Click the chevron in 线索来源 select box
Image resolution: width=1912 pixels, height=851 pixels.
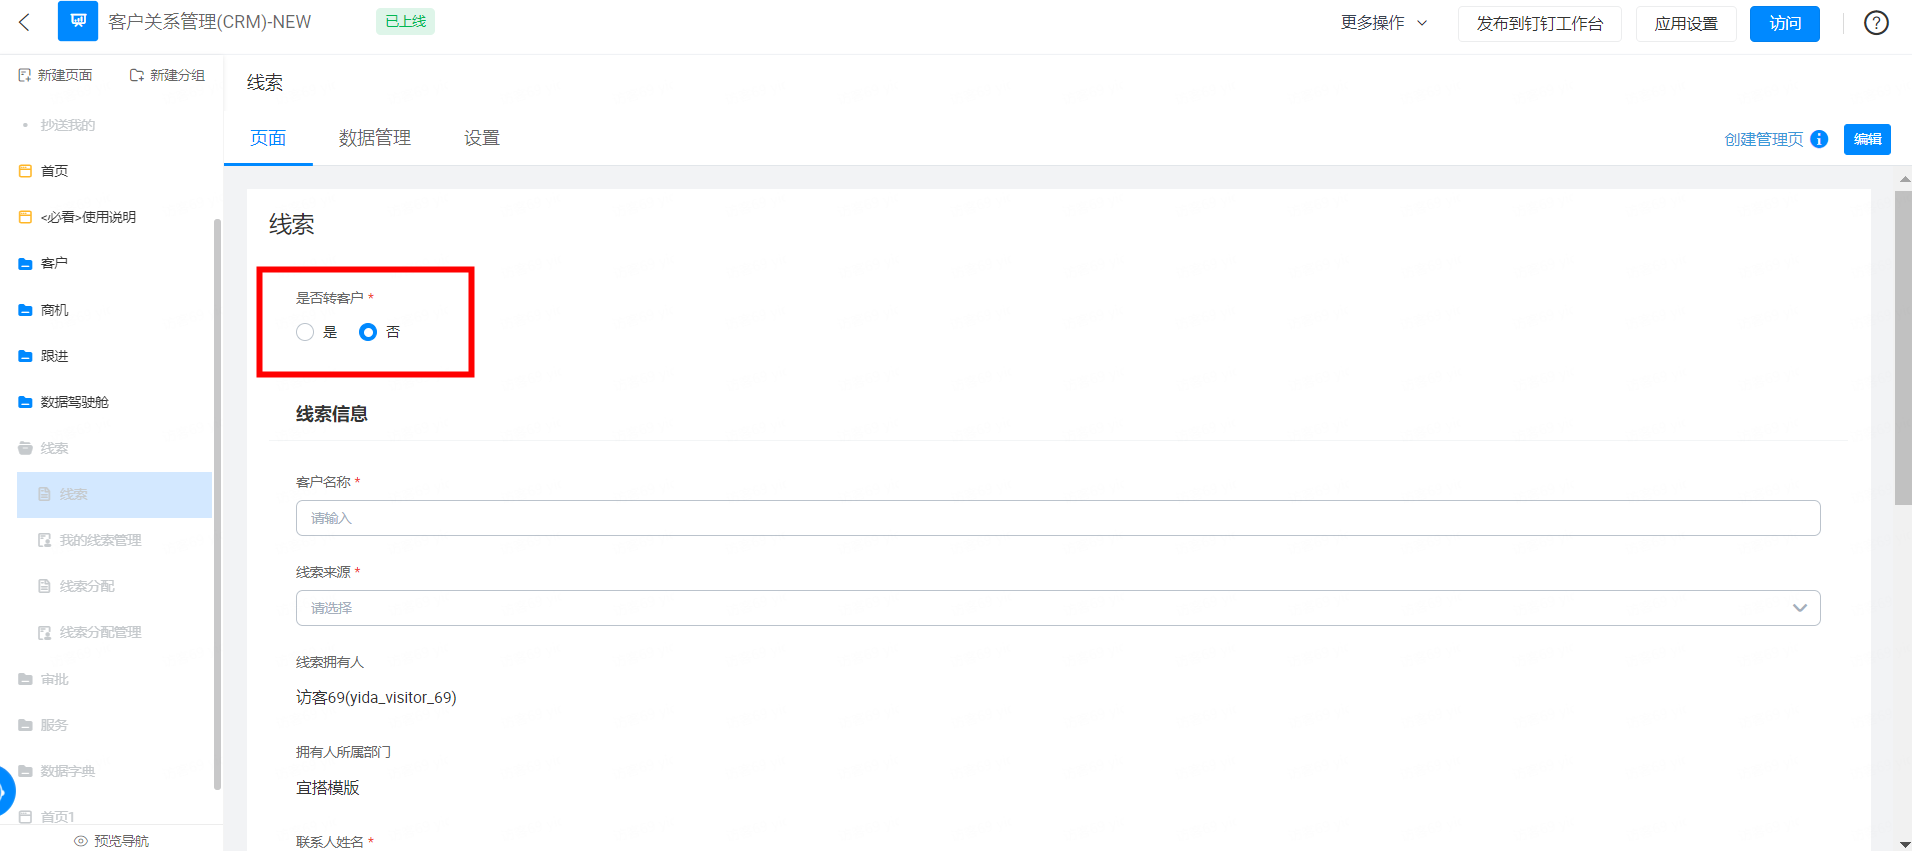click(1800, 608)
